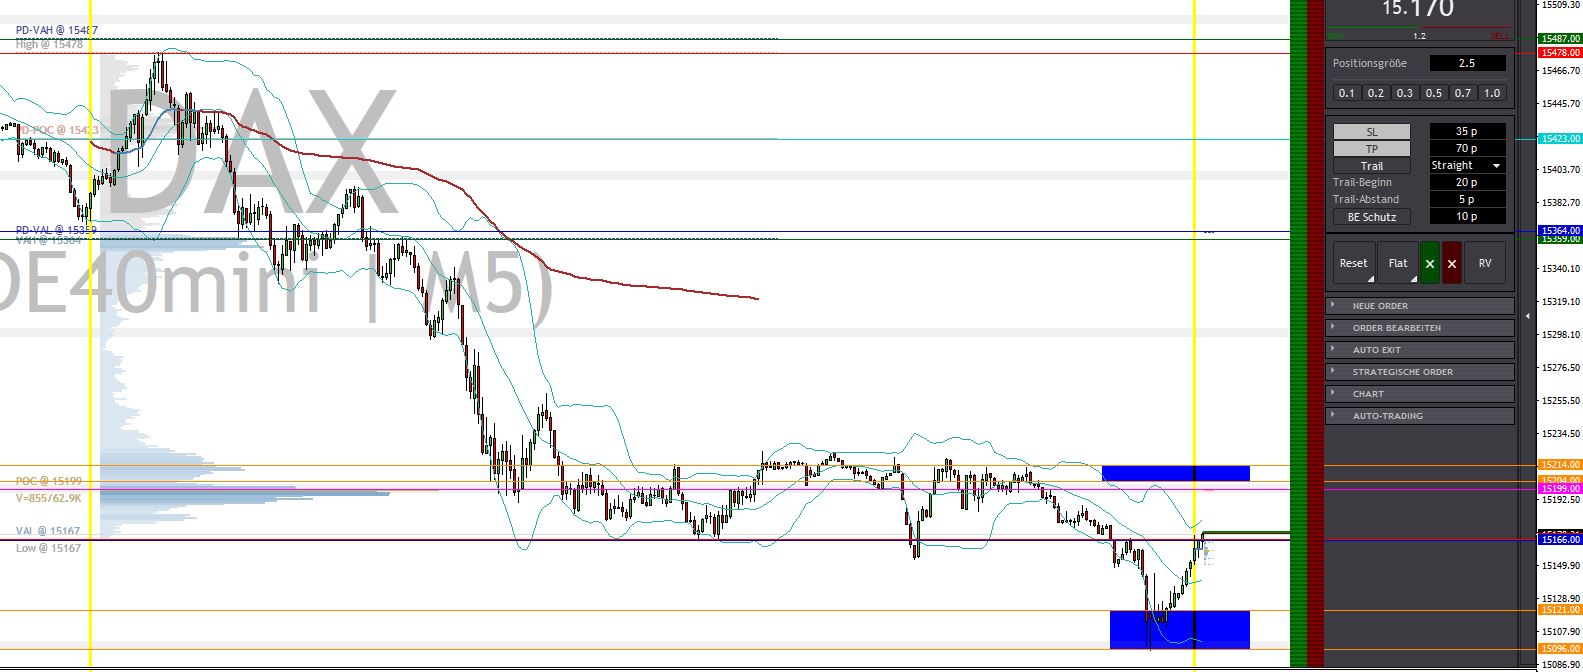This screenshot has height=672, width=1583.
Task: Expand the AUTO EXIT section
Action: click(x=1420, y=350)
